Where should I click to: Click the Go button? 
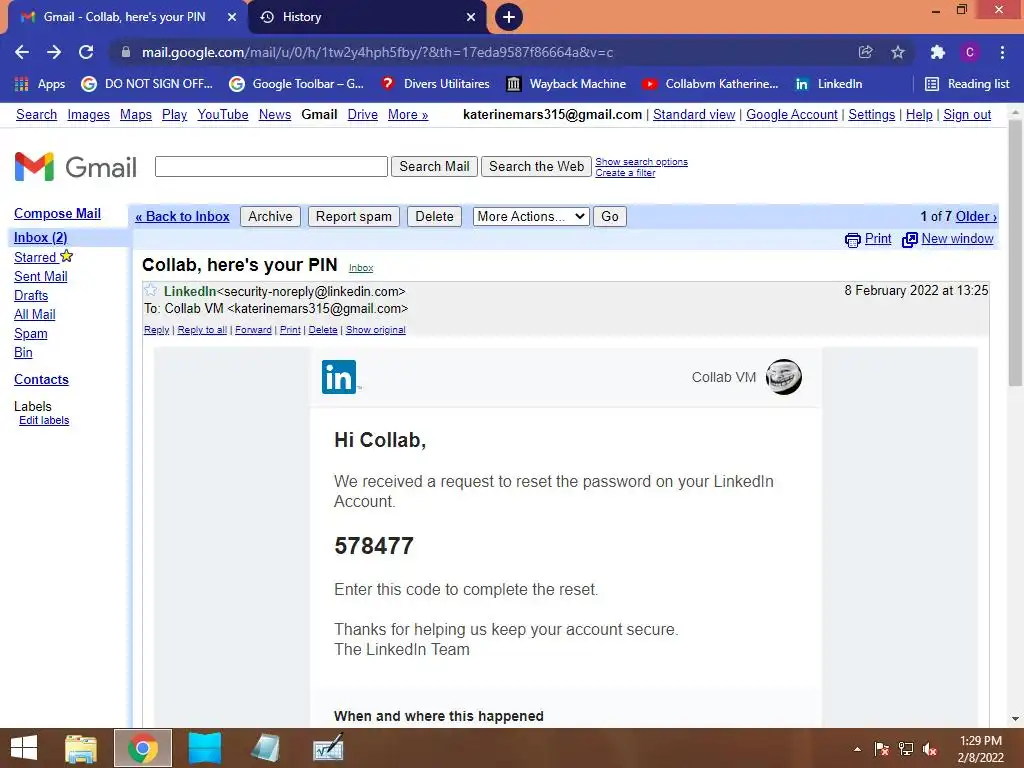(x=610, y=217)
